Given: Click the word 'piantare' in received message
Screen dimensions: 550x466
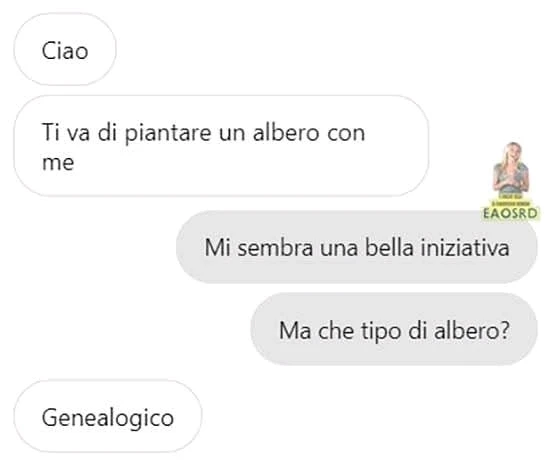Looking at the screenshot, I should 168,134.
